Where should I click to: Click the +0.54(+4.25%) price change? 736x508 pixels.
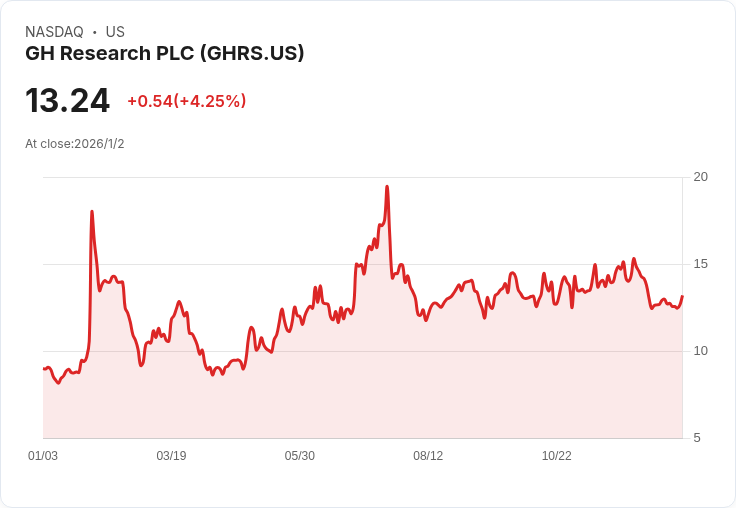pos(186,101)
